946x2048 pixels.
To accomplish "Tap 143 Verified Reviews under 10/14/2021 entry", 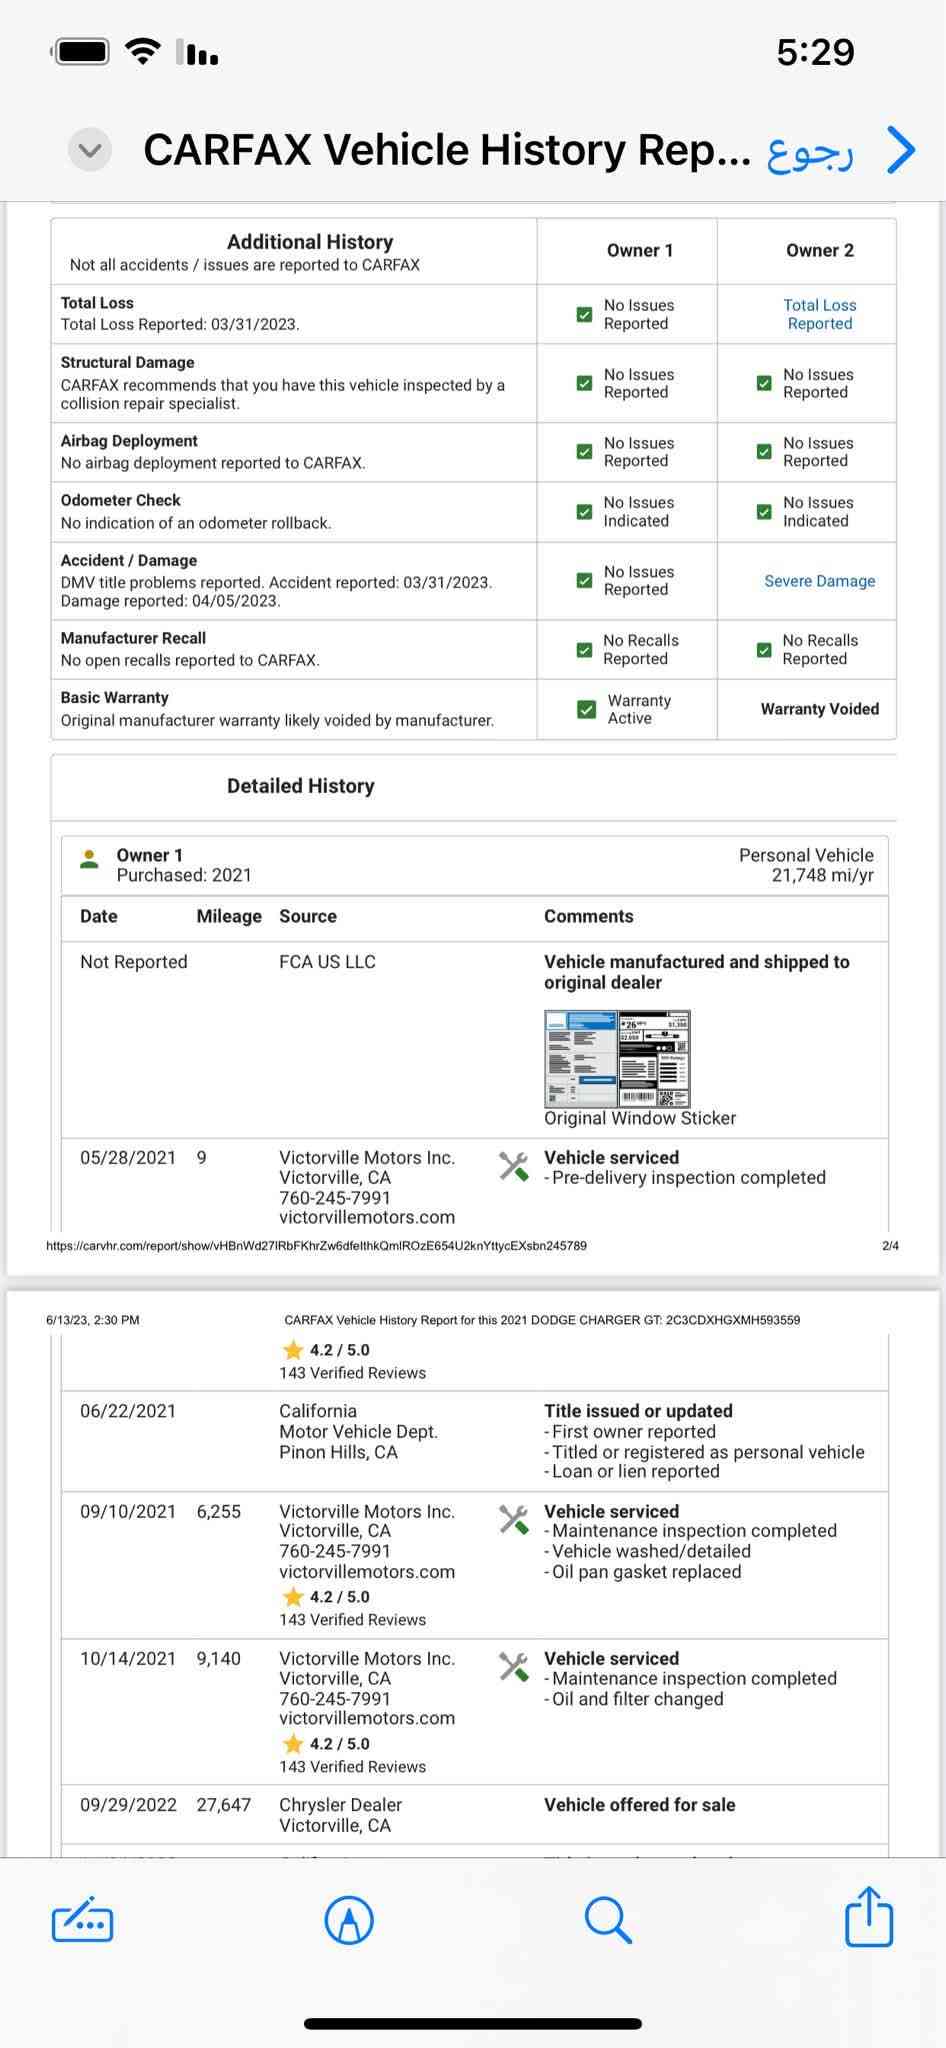I will 353,1767.
